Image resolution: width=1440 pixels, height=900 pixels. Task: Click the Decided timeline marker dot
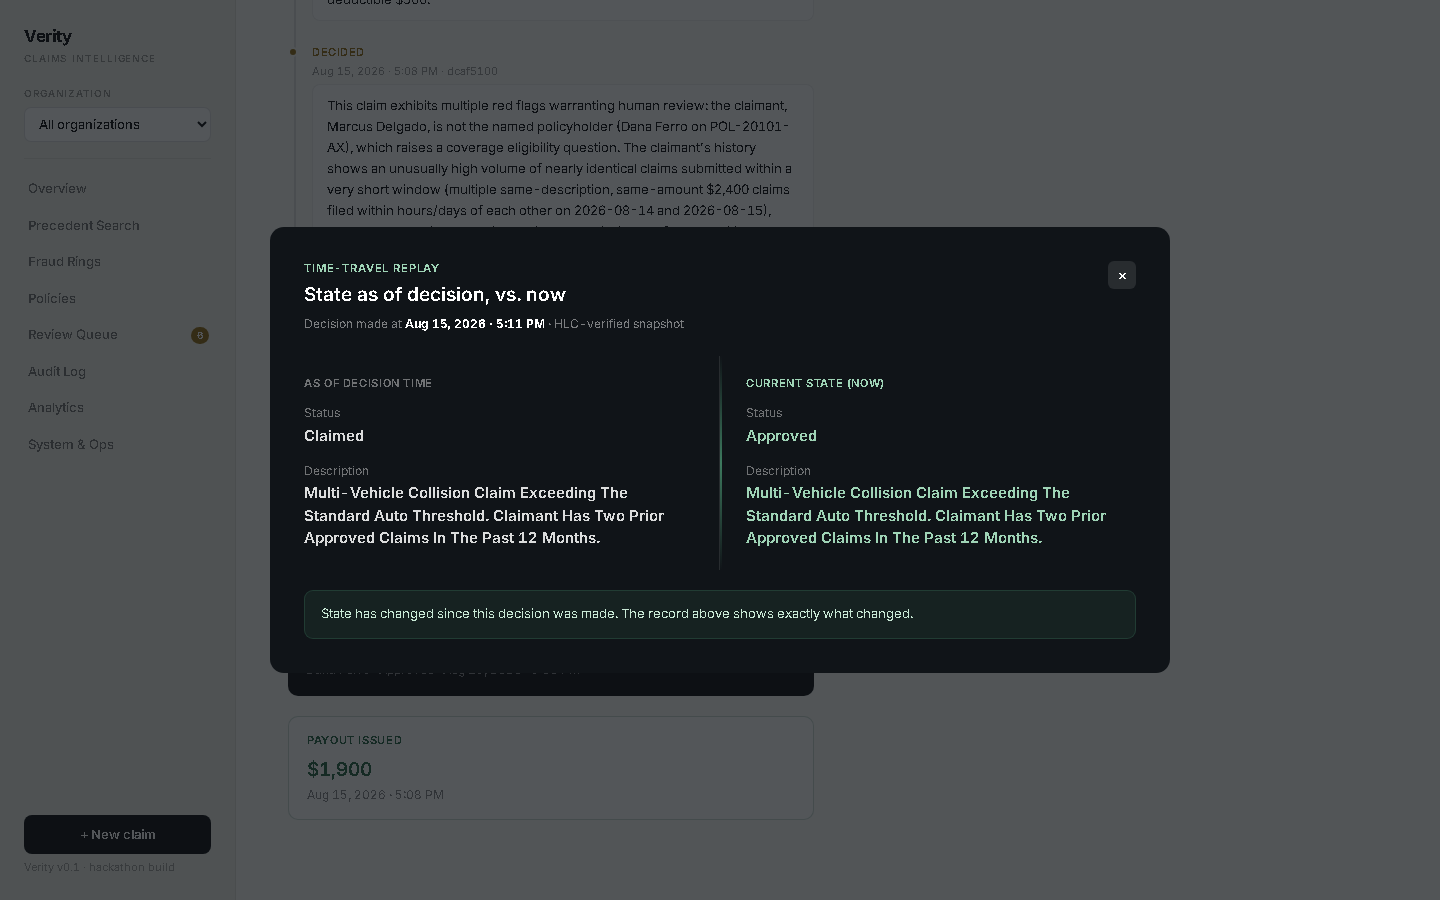293,52
